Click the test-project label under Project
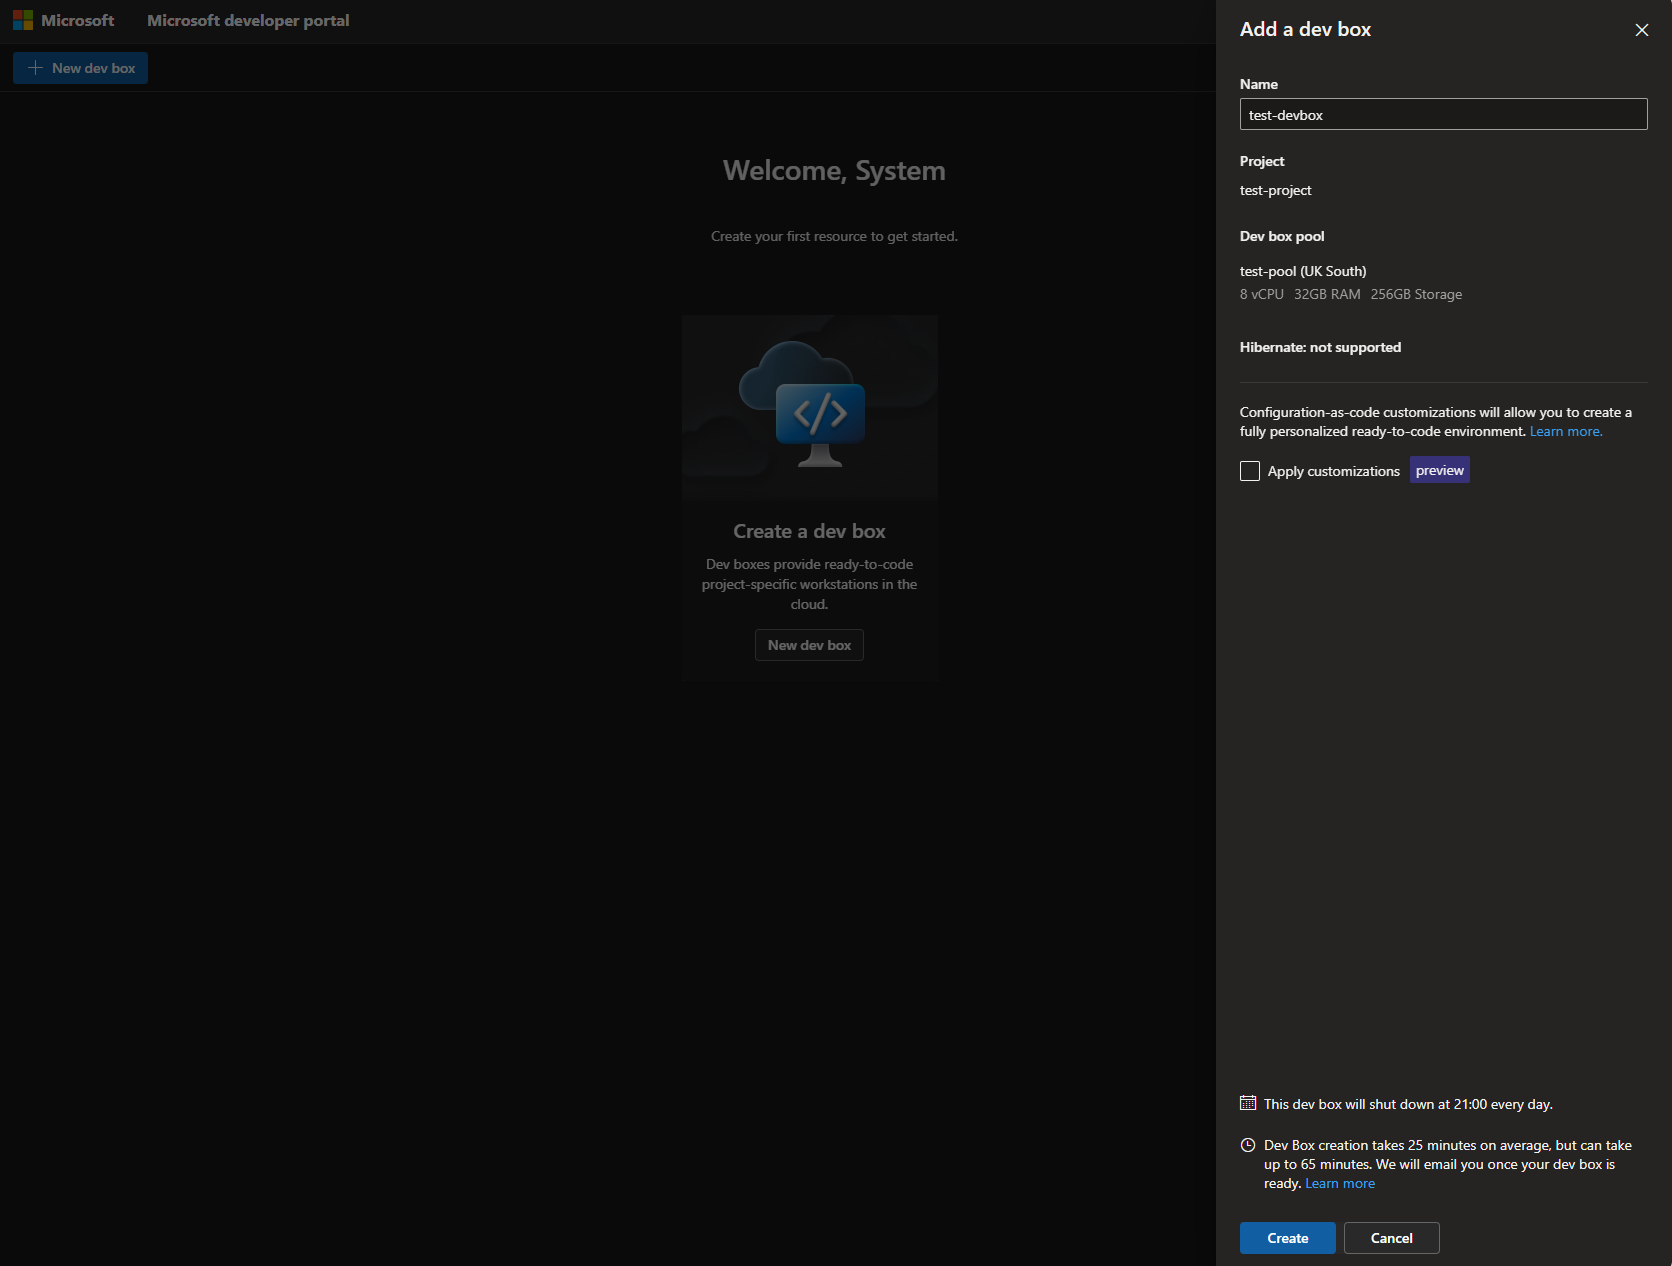1672x1266 pixels. point(1275,190)
